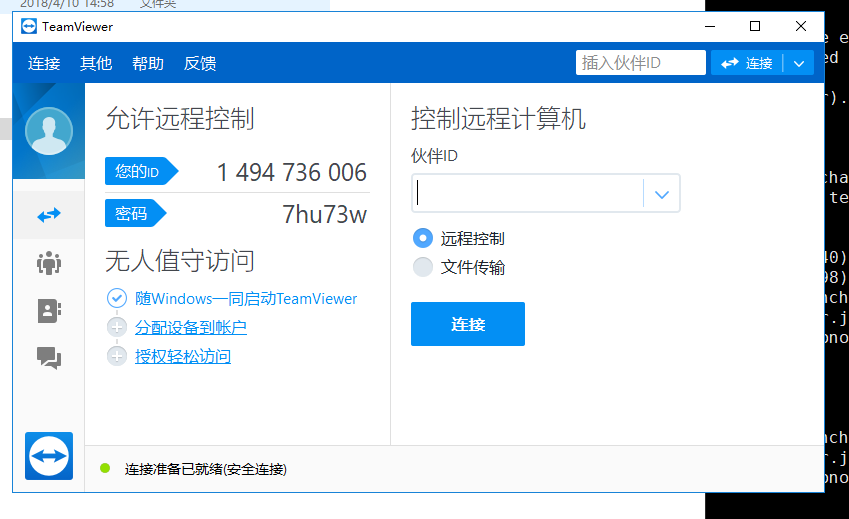Open the Remote Control sidebar tab arrows icon
Screen dimensions: 849x519
click(x=49, y=215)
